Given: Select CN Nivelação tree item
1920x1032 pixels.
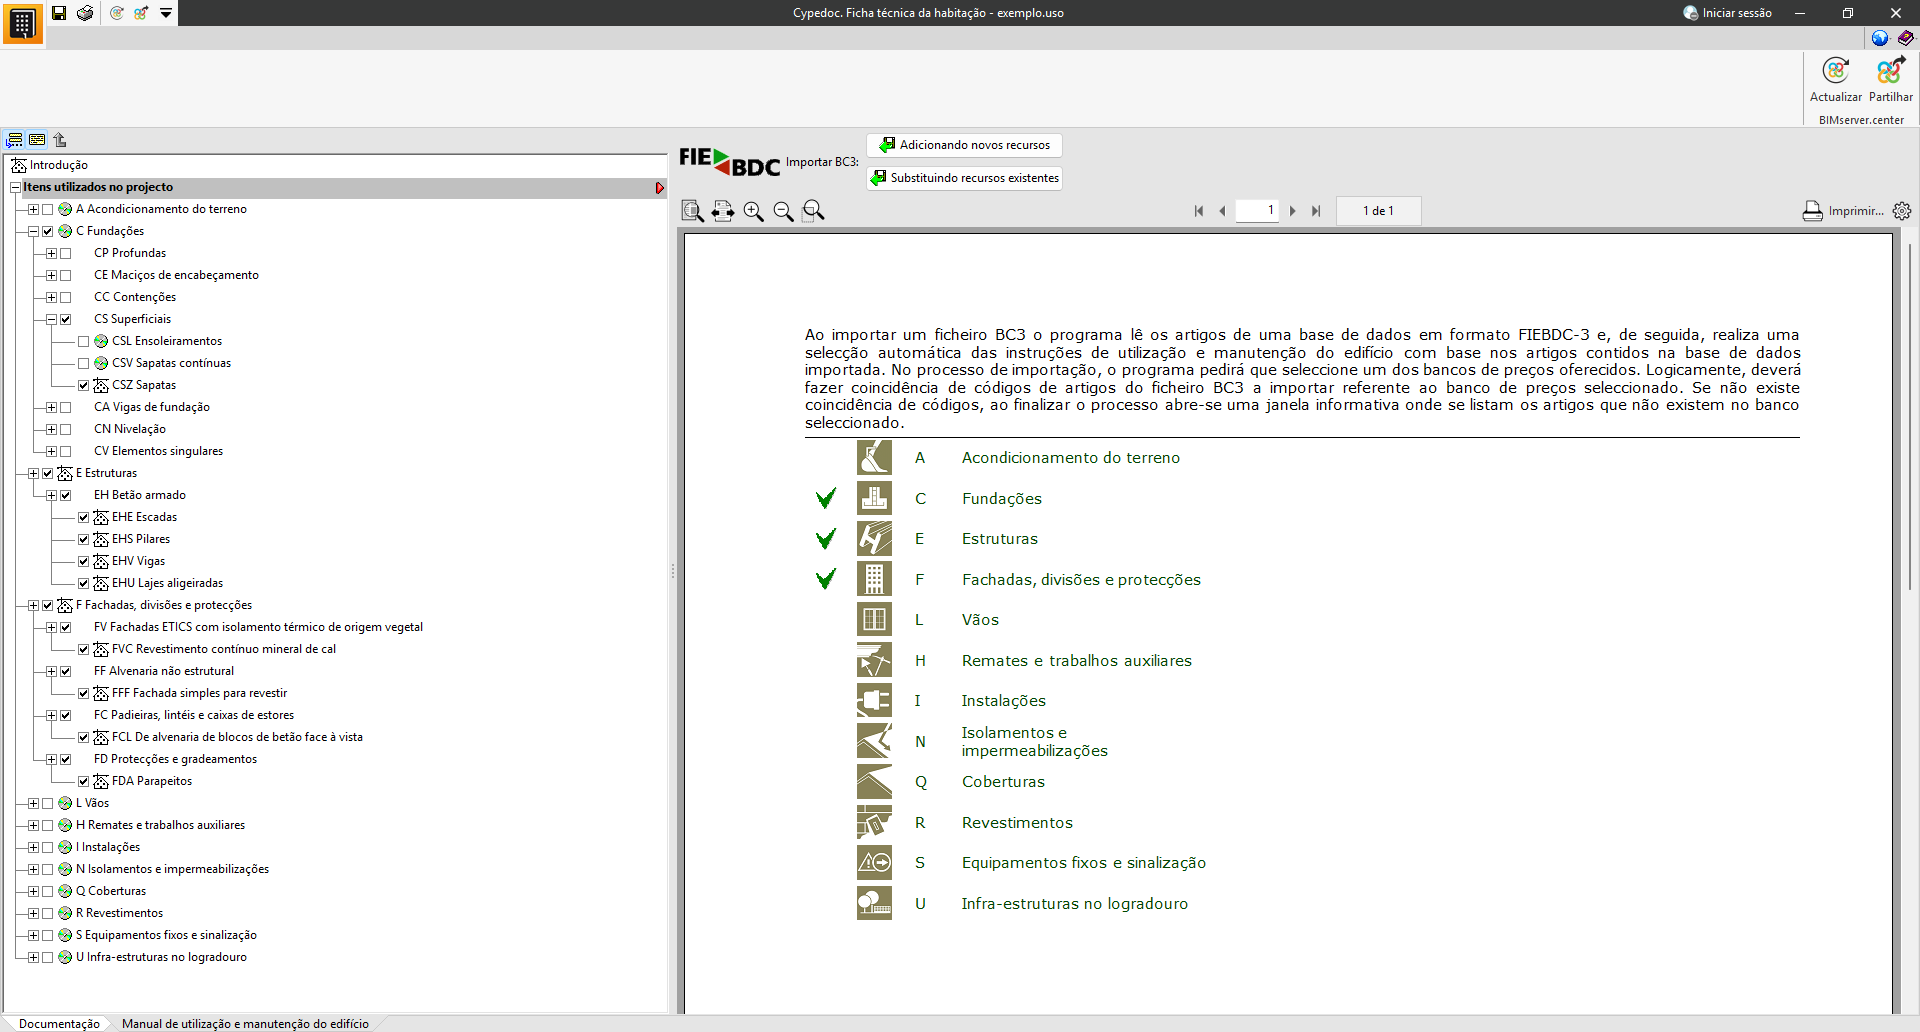Looking at the screenshot, I should 130,430.
